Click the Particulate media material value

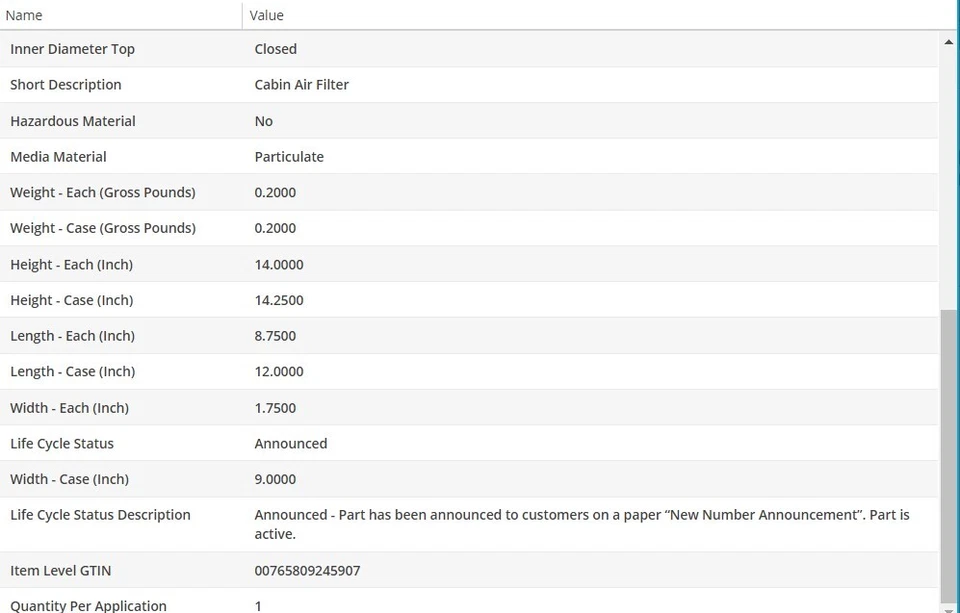pyautogui.click(x=289, y=157)
